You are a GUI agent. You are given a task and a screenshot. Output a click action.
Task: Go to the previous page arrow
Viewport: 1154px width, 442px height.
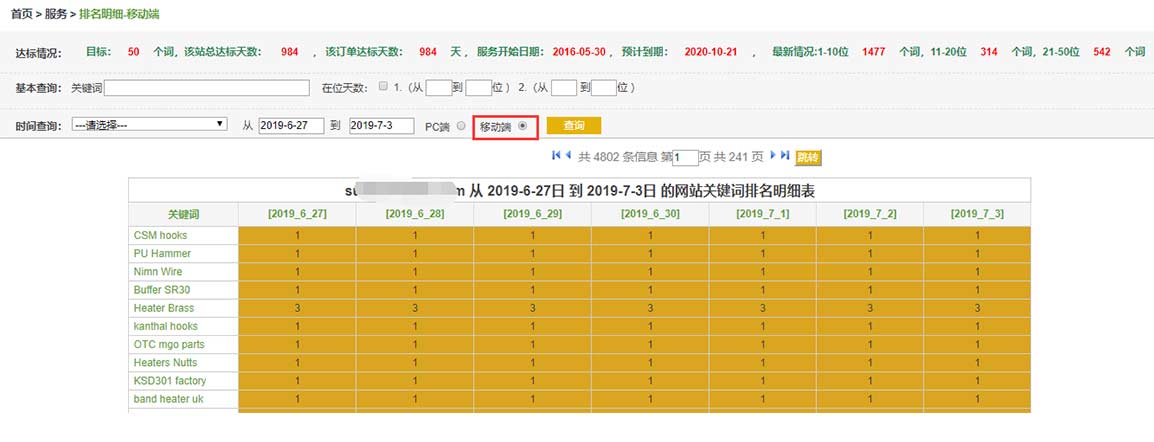pyautogui.click(x=568, y=156)
